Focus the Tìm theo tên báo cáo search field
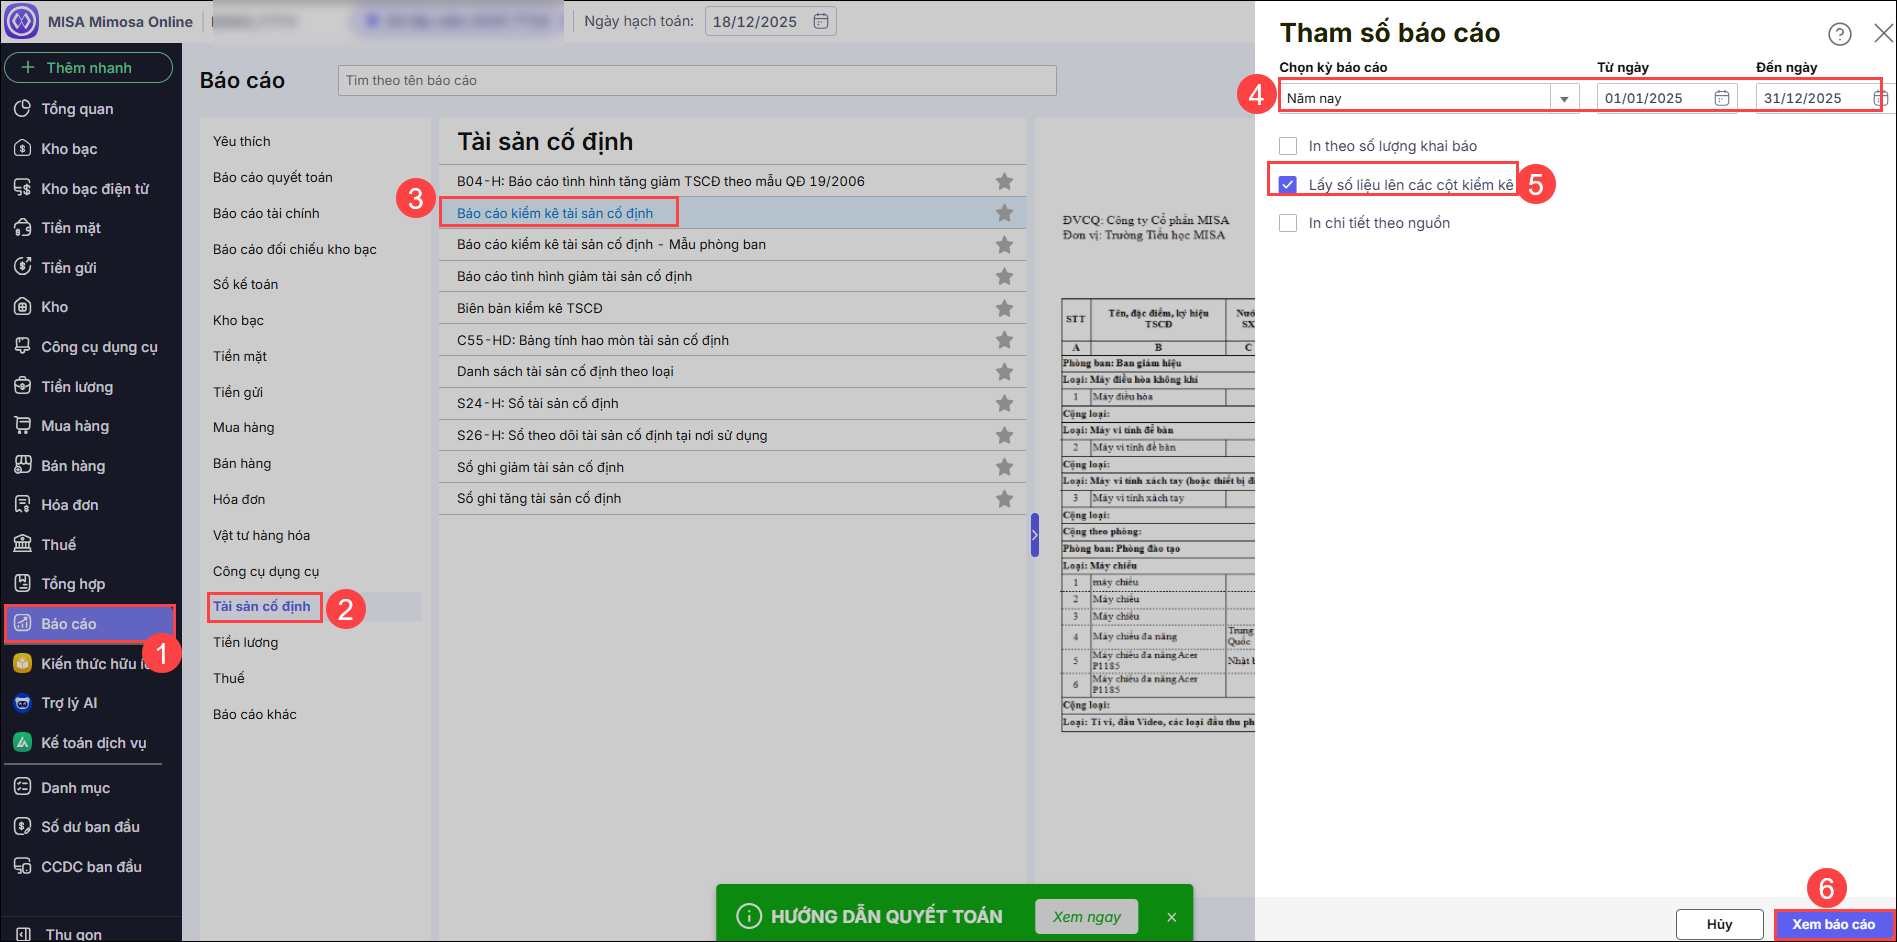 click(697, 80)
